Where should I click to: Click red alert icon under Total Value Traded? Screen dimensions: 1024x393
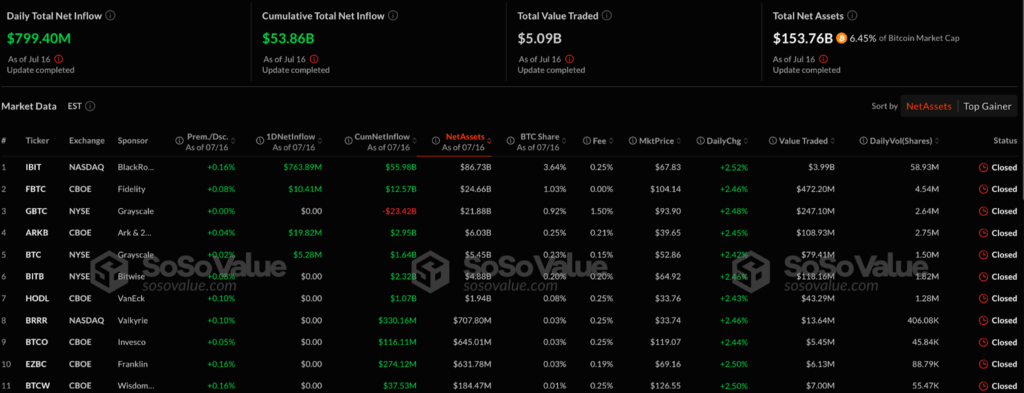pos(569,59)
